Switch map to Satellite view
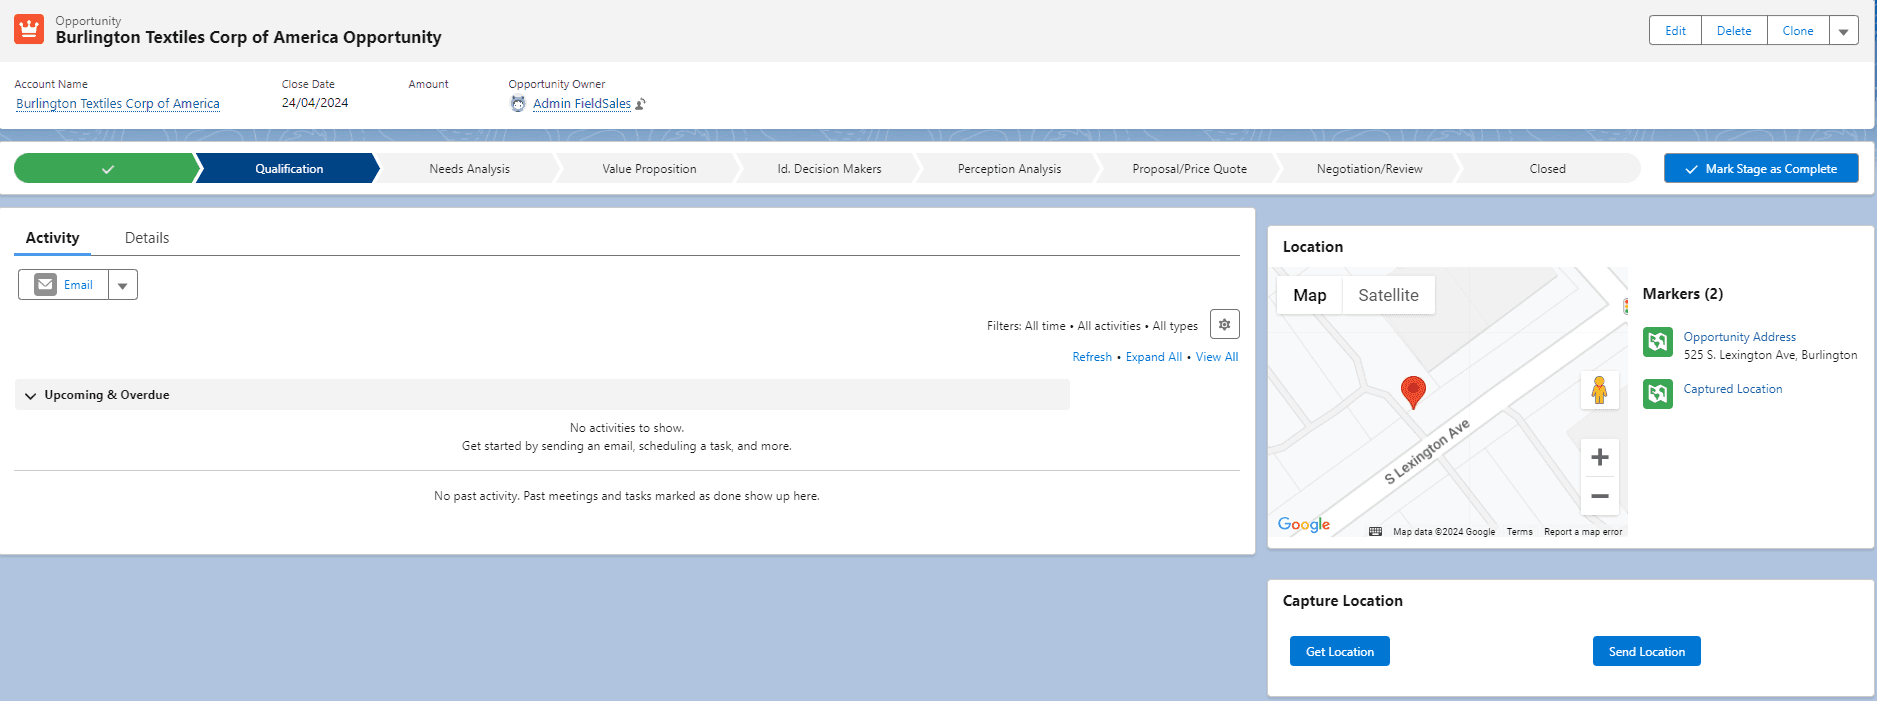Image resolution: width=1877 pixels, height=701 pixels. coord(1388,295)
